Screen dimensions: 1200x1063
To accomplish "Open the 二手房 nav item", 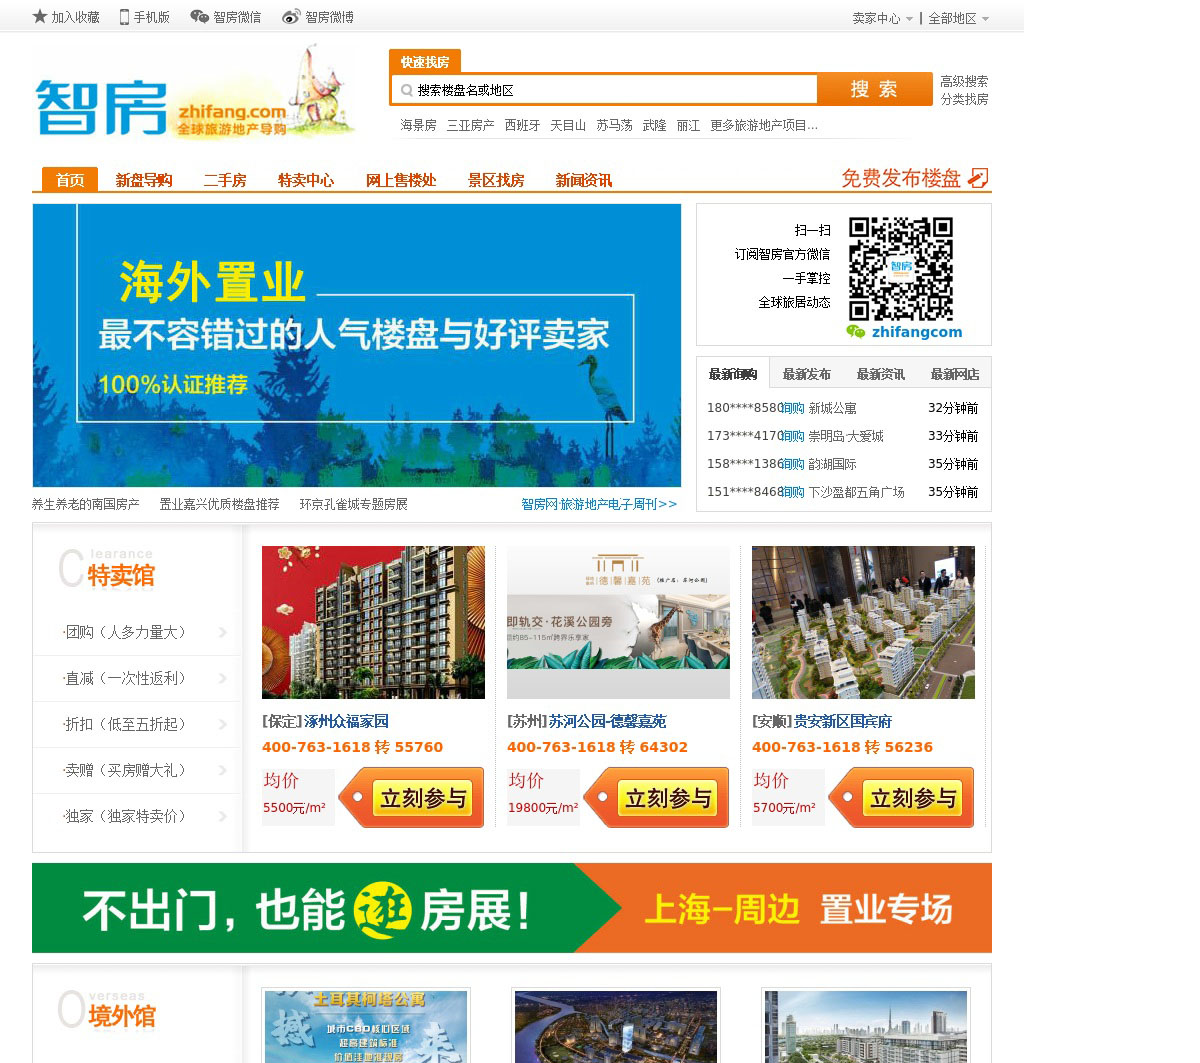I will pos(225,180).
